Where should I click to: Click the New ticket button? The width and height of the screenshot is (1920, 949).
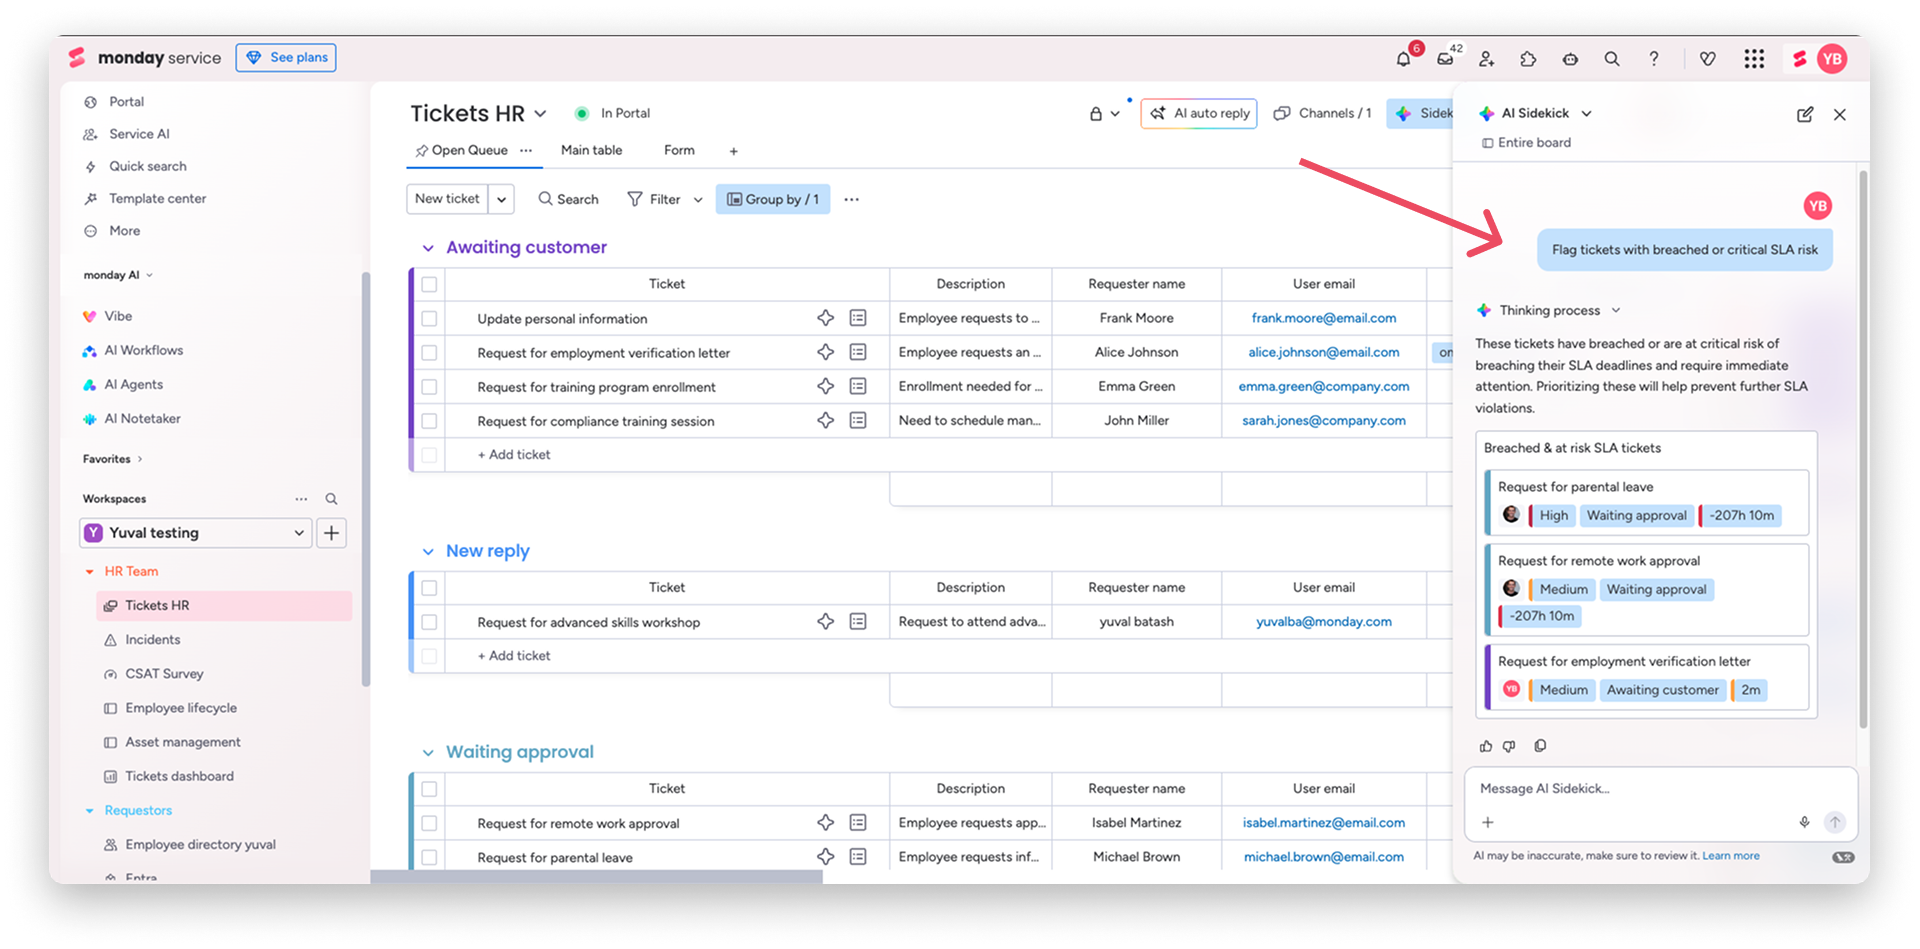click(447, 199)
